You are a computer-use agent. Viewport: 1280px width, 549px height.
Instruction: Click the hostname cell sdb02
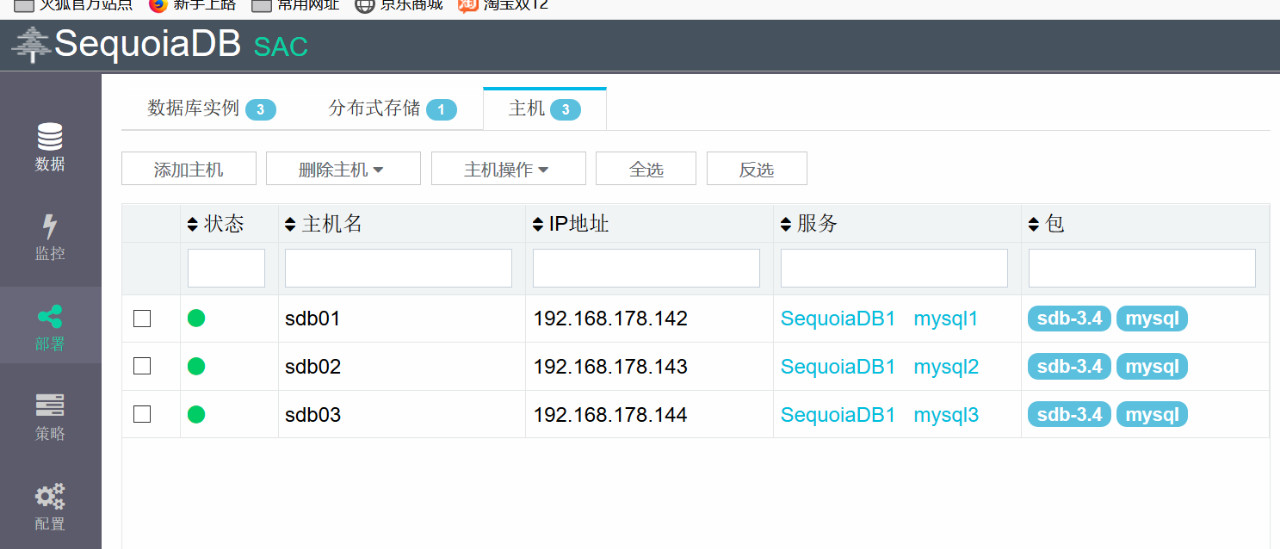[x=313, y=367]
